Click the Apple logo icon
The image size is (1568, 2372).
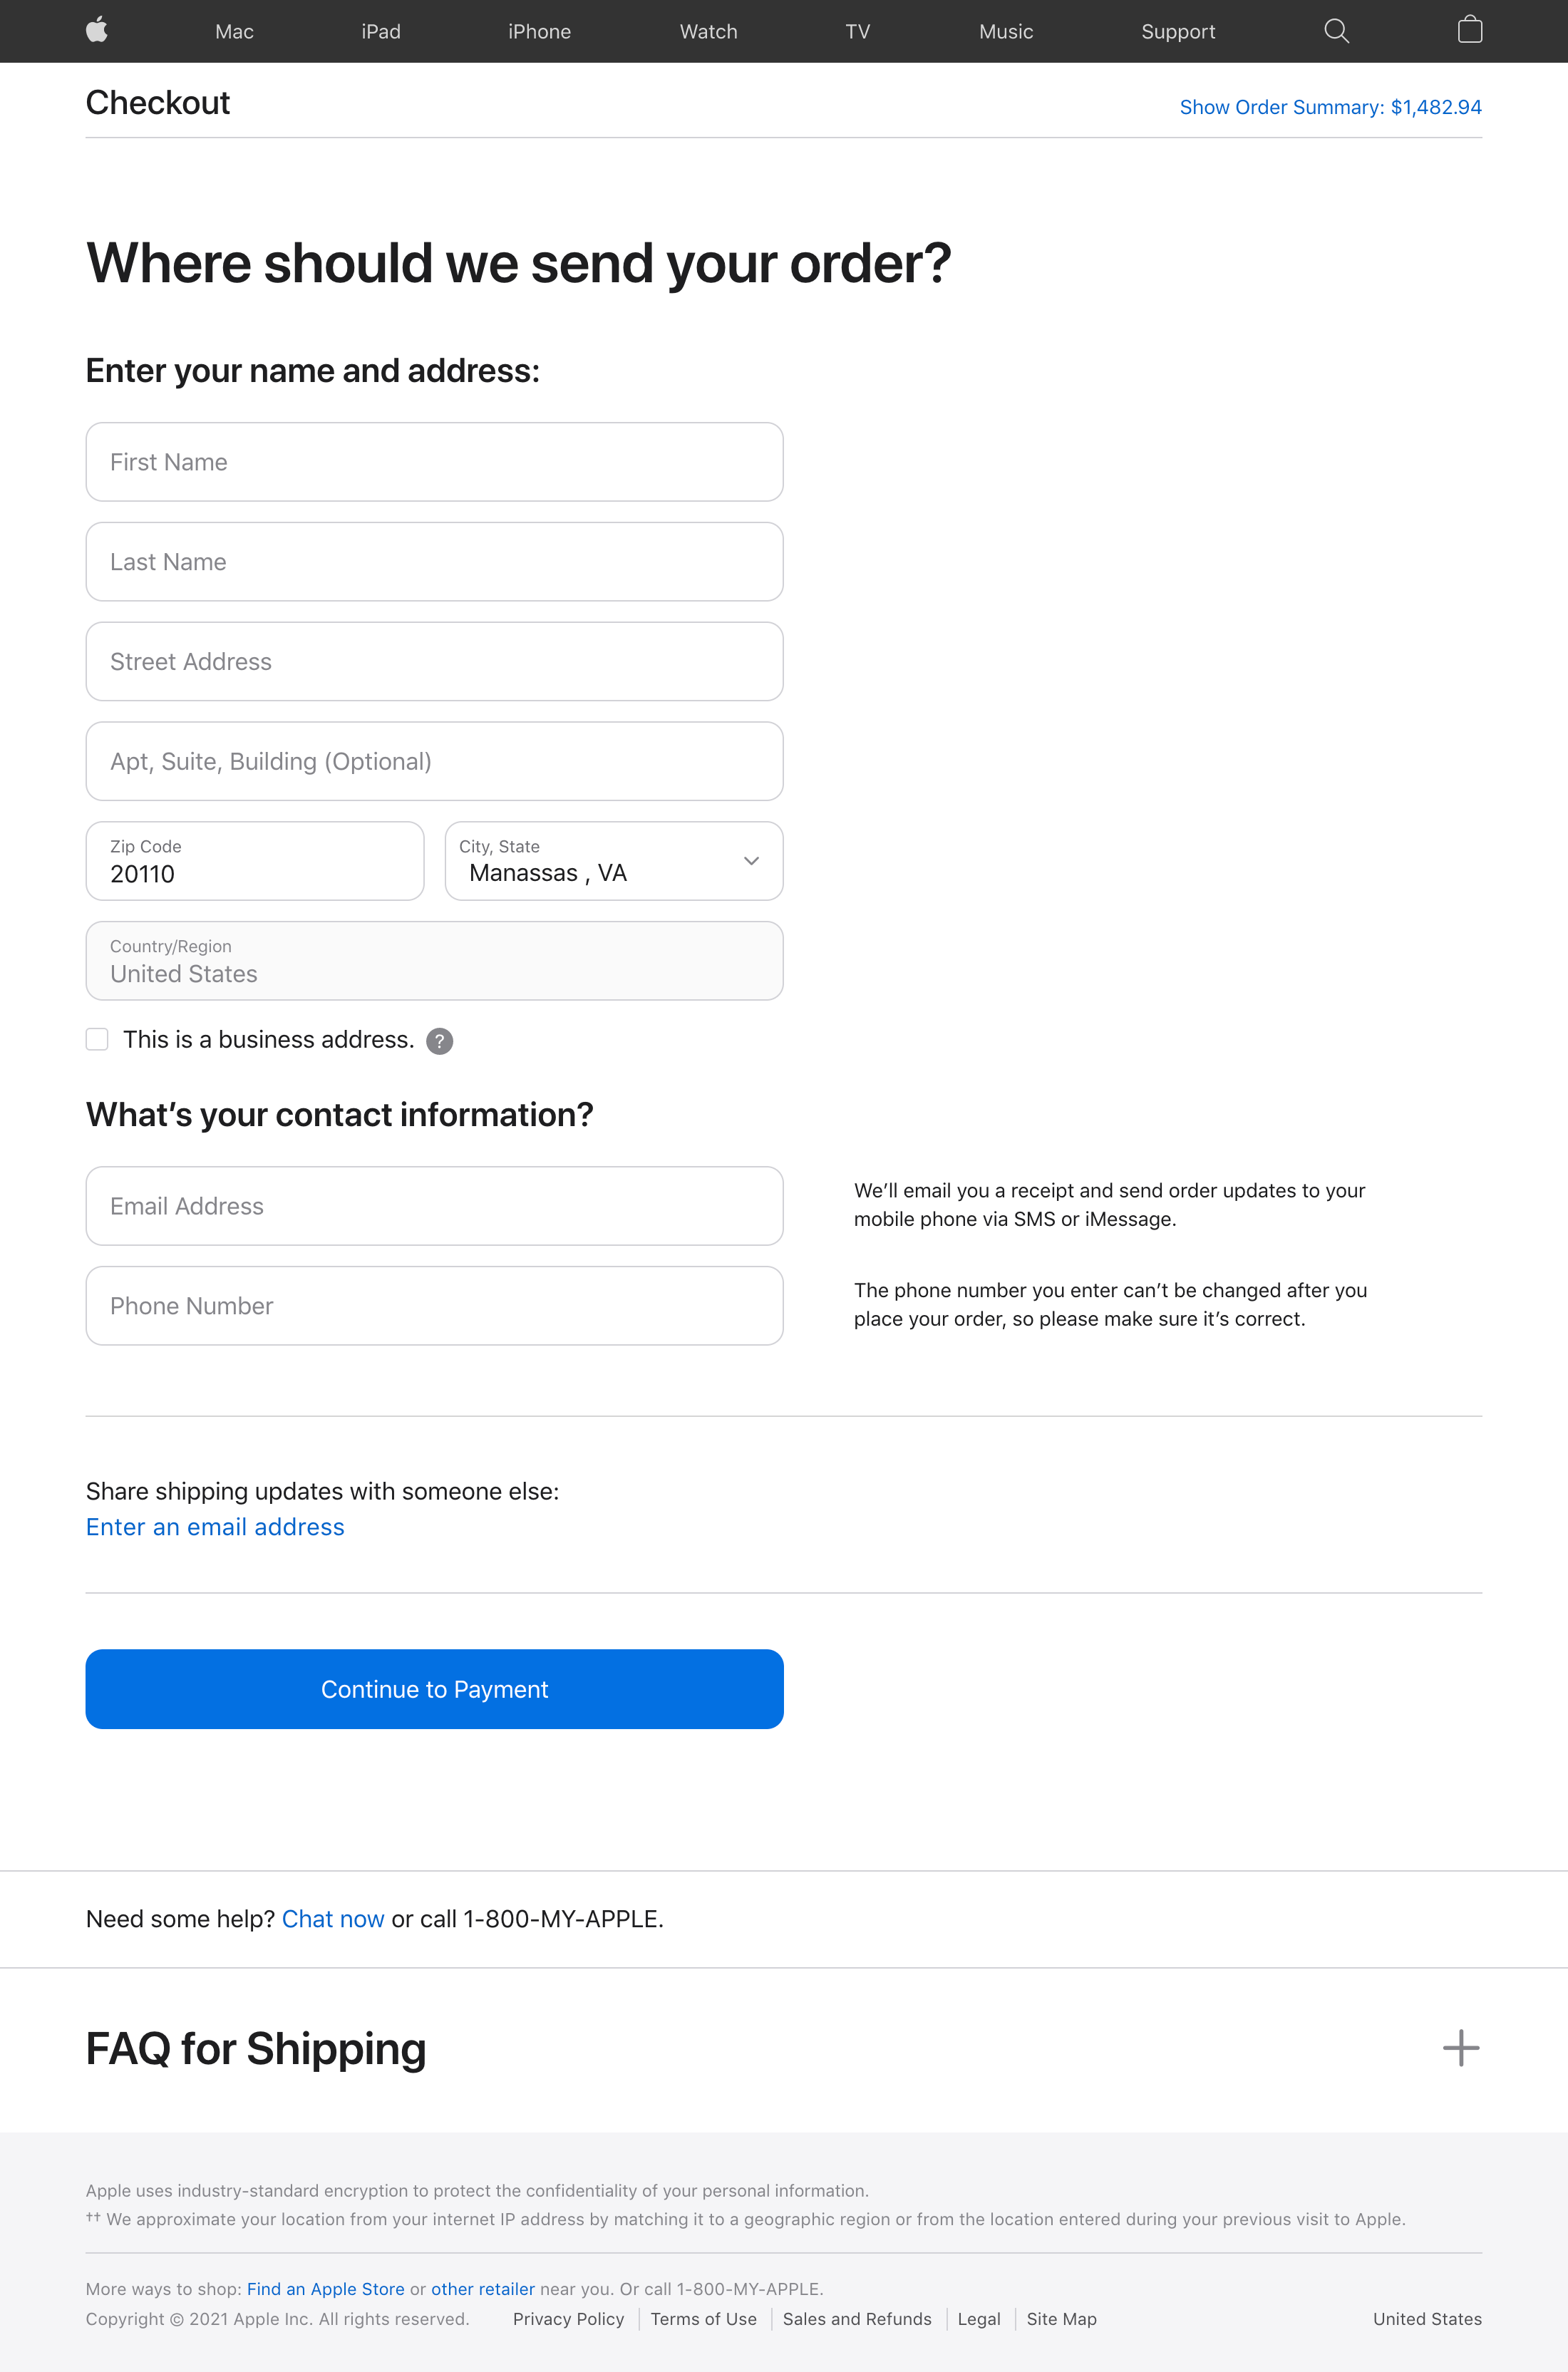click(x=97, y=30)
